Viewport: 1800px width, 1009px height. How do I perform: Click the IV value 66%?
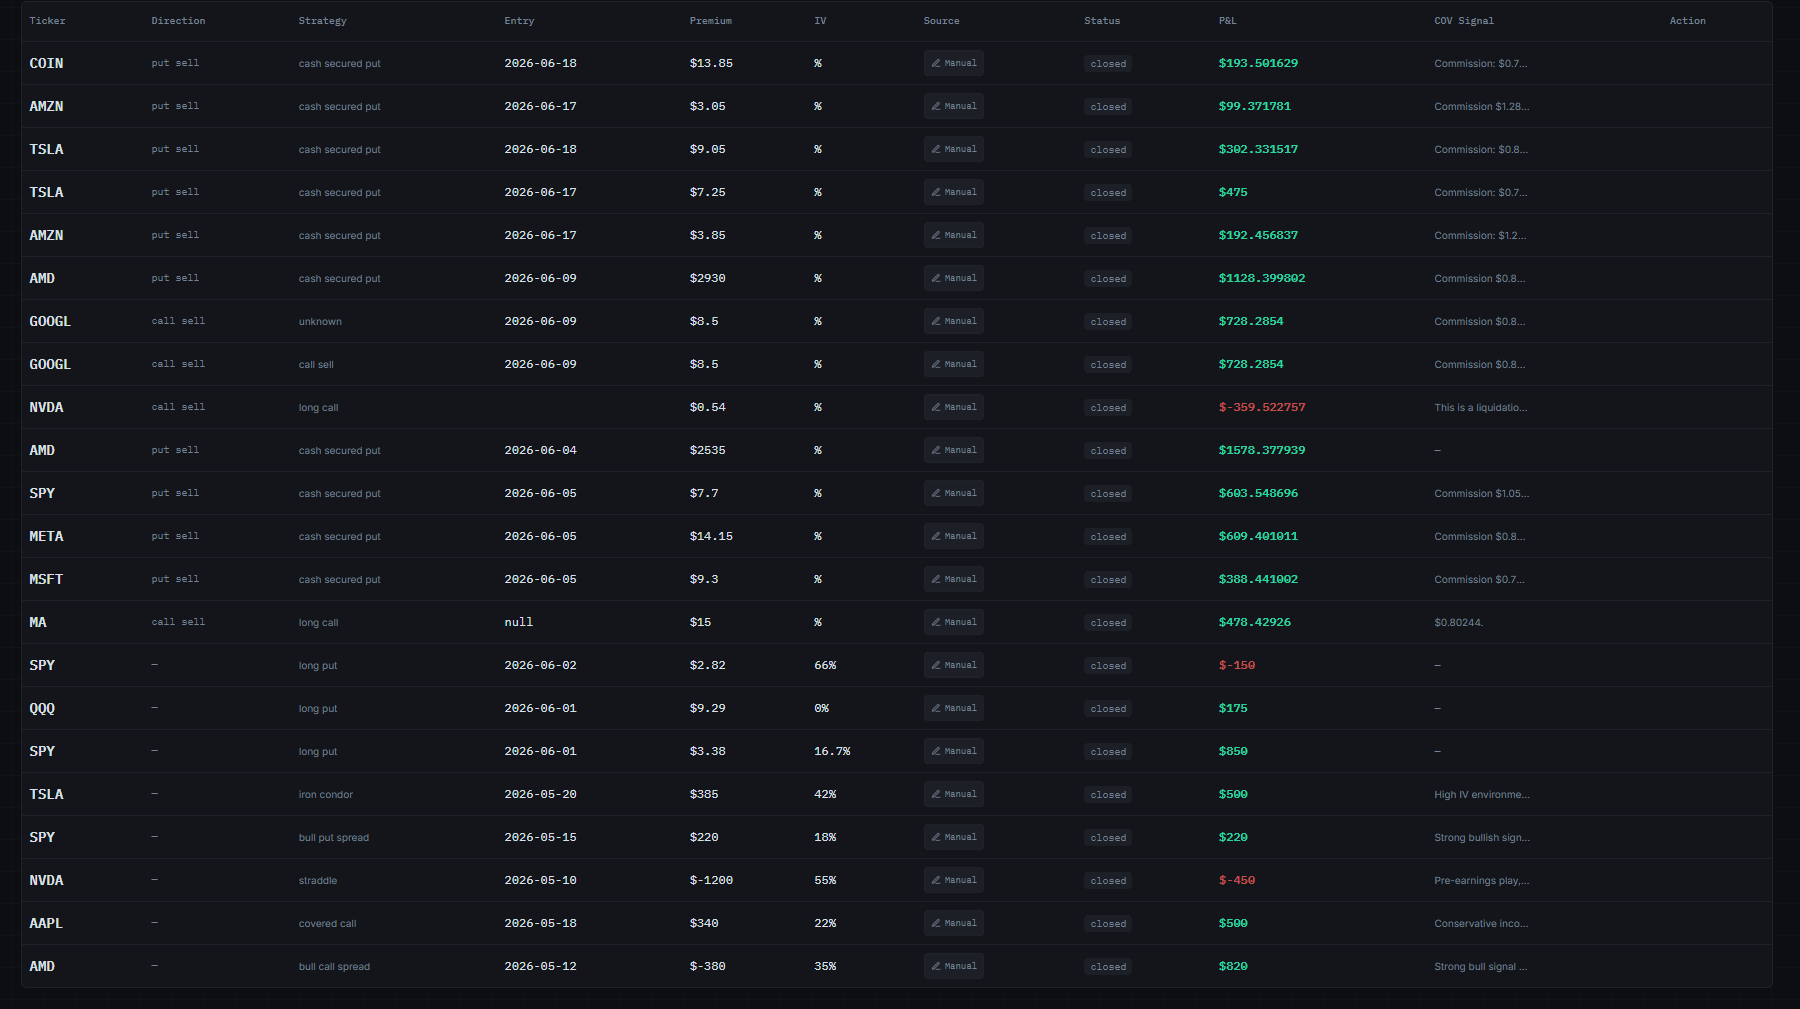pos(825,665)
